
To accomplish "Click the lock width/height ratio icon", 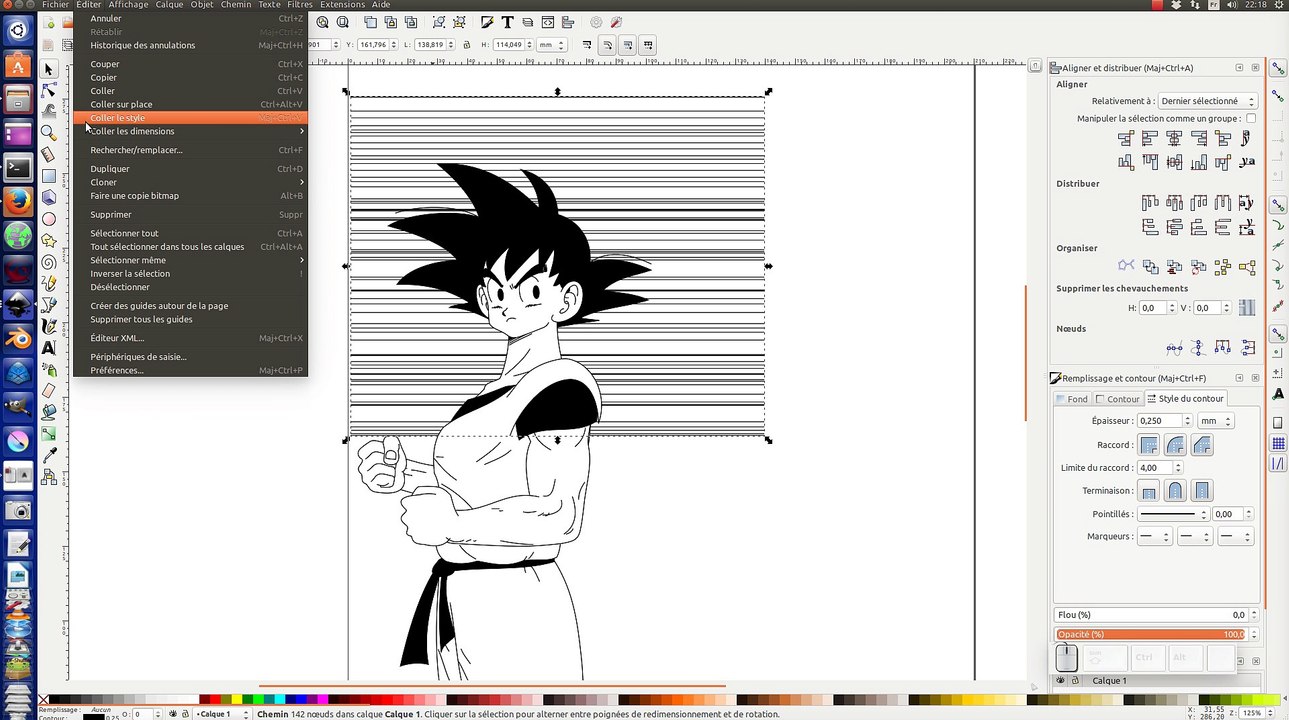I will 467,45.
